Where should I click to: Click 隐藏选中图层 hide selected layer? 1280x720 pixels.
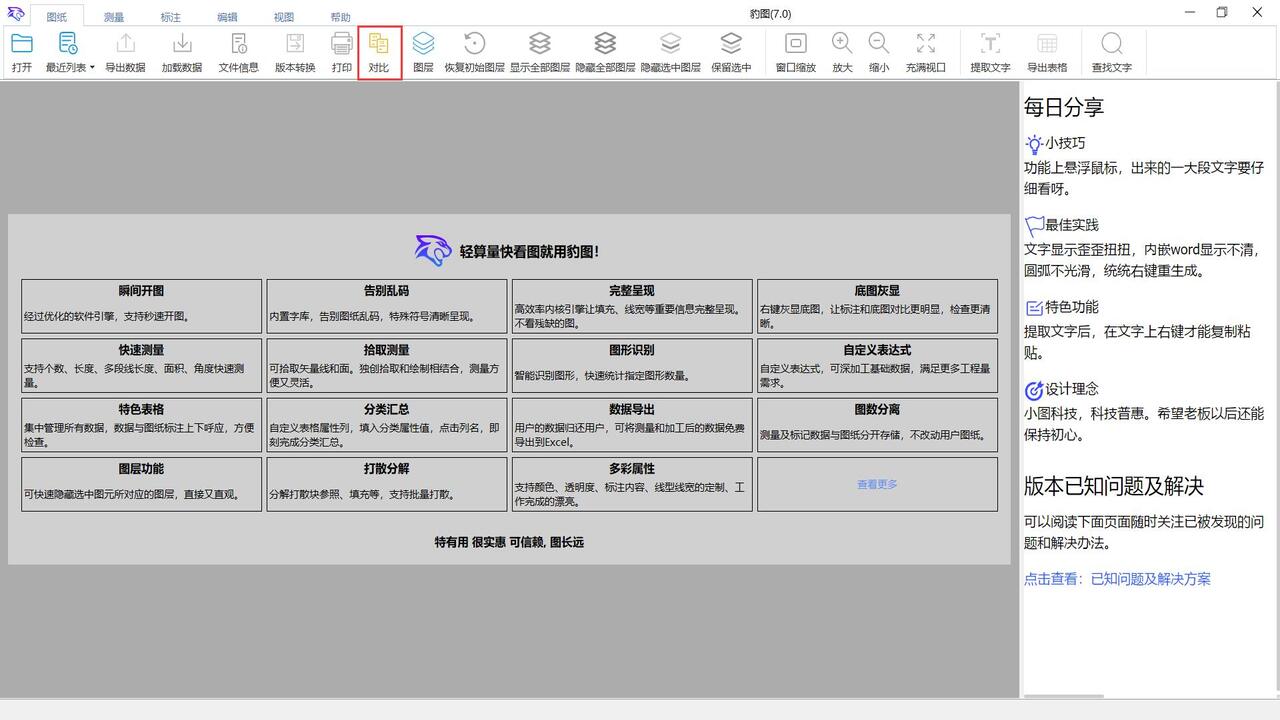point(670,53)
